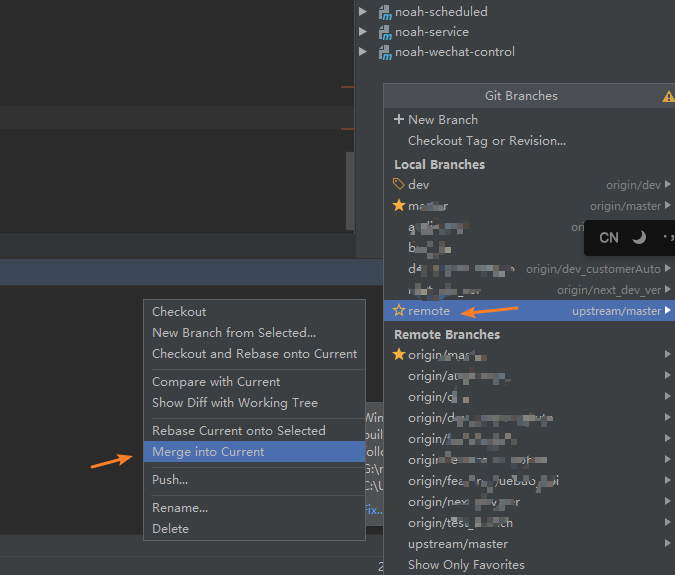Select the dev local branch

529,185
